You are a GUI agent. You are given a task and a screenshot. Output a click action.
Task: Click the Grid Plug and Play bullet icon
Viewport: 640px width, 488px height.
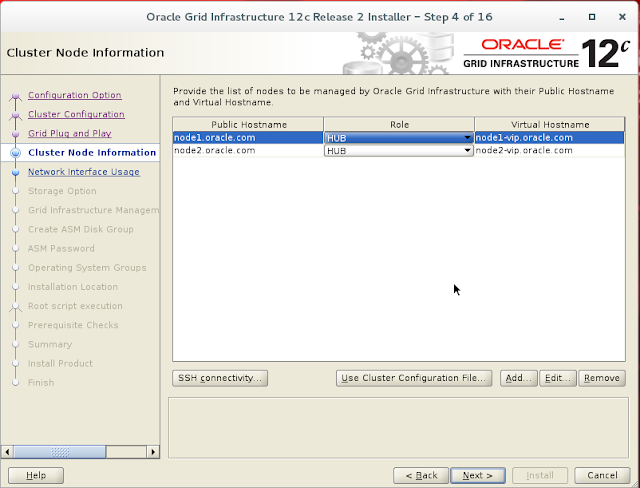[x=16, y=134]
